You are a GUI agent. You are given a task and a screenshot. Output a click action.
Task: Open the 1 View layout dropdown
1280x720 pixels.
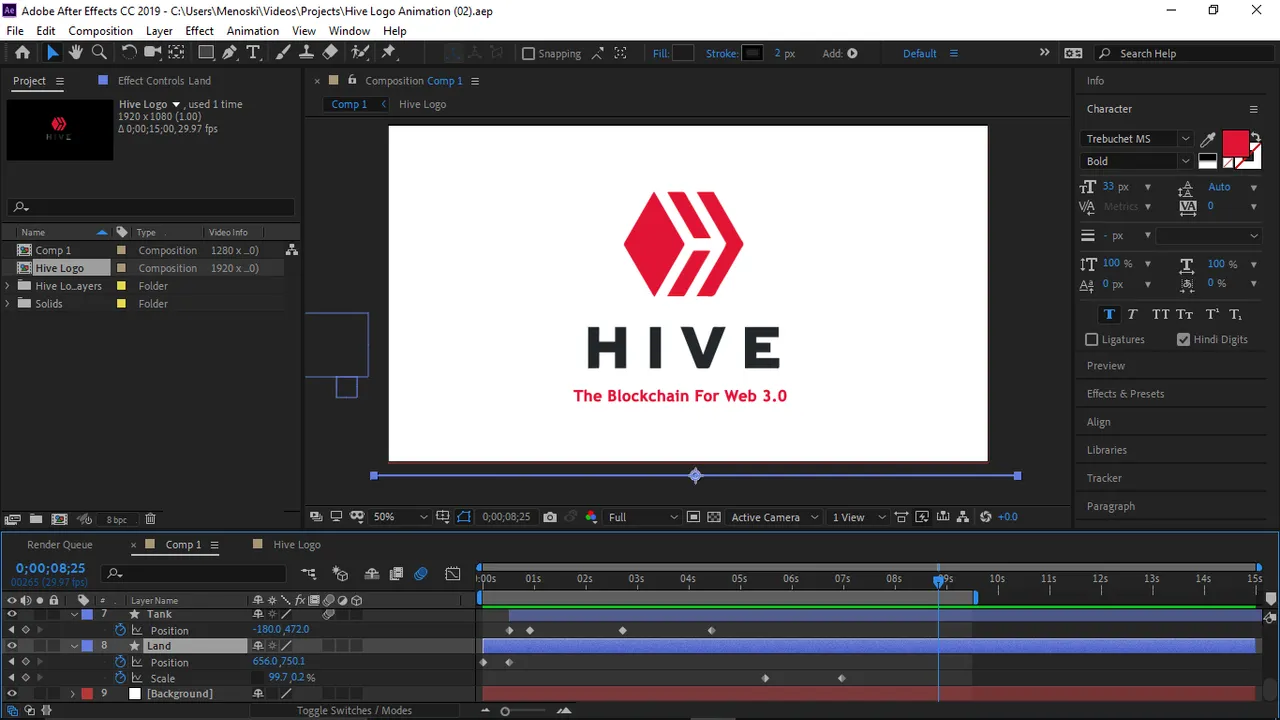tap(860, 517)
